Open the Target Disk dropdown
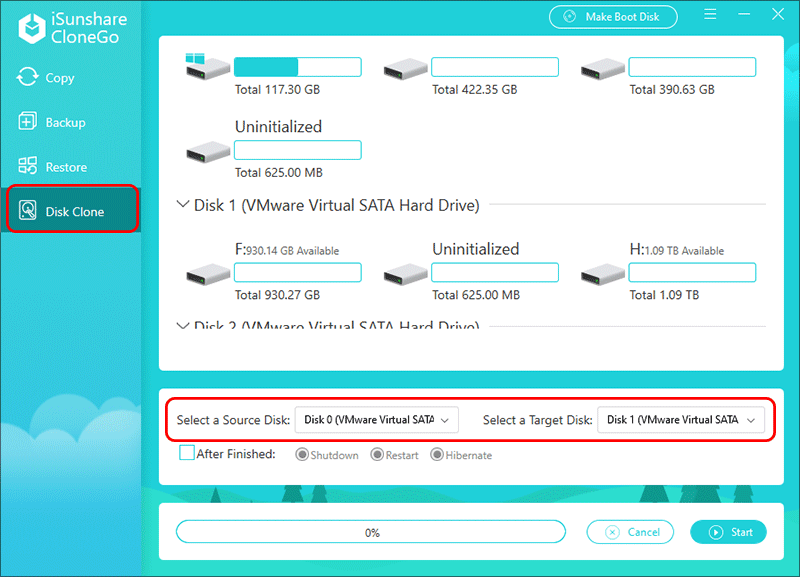 coord(681,420)
